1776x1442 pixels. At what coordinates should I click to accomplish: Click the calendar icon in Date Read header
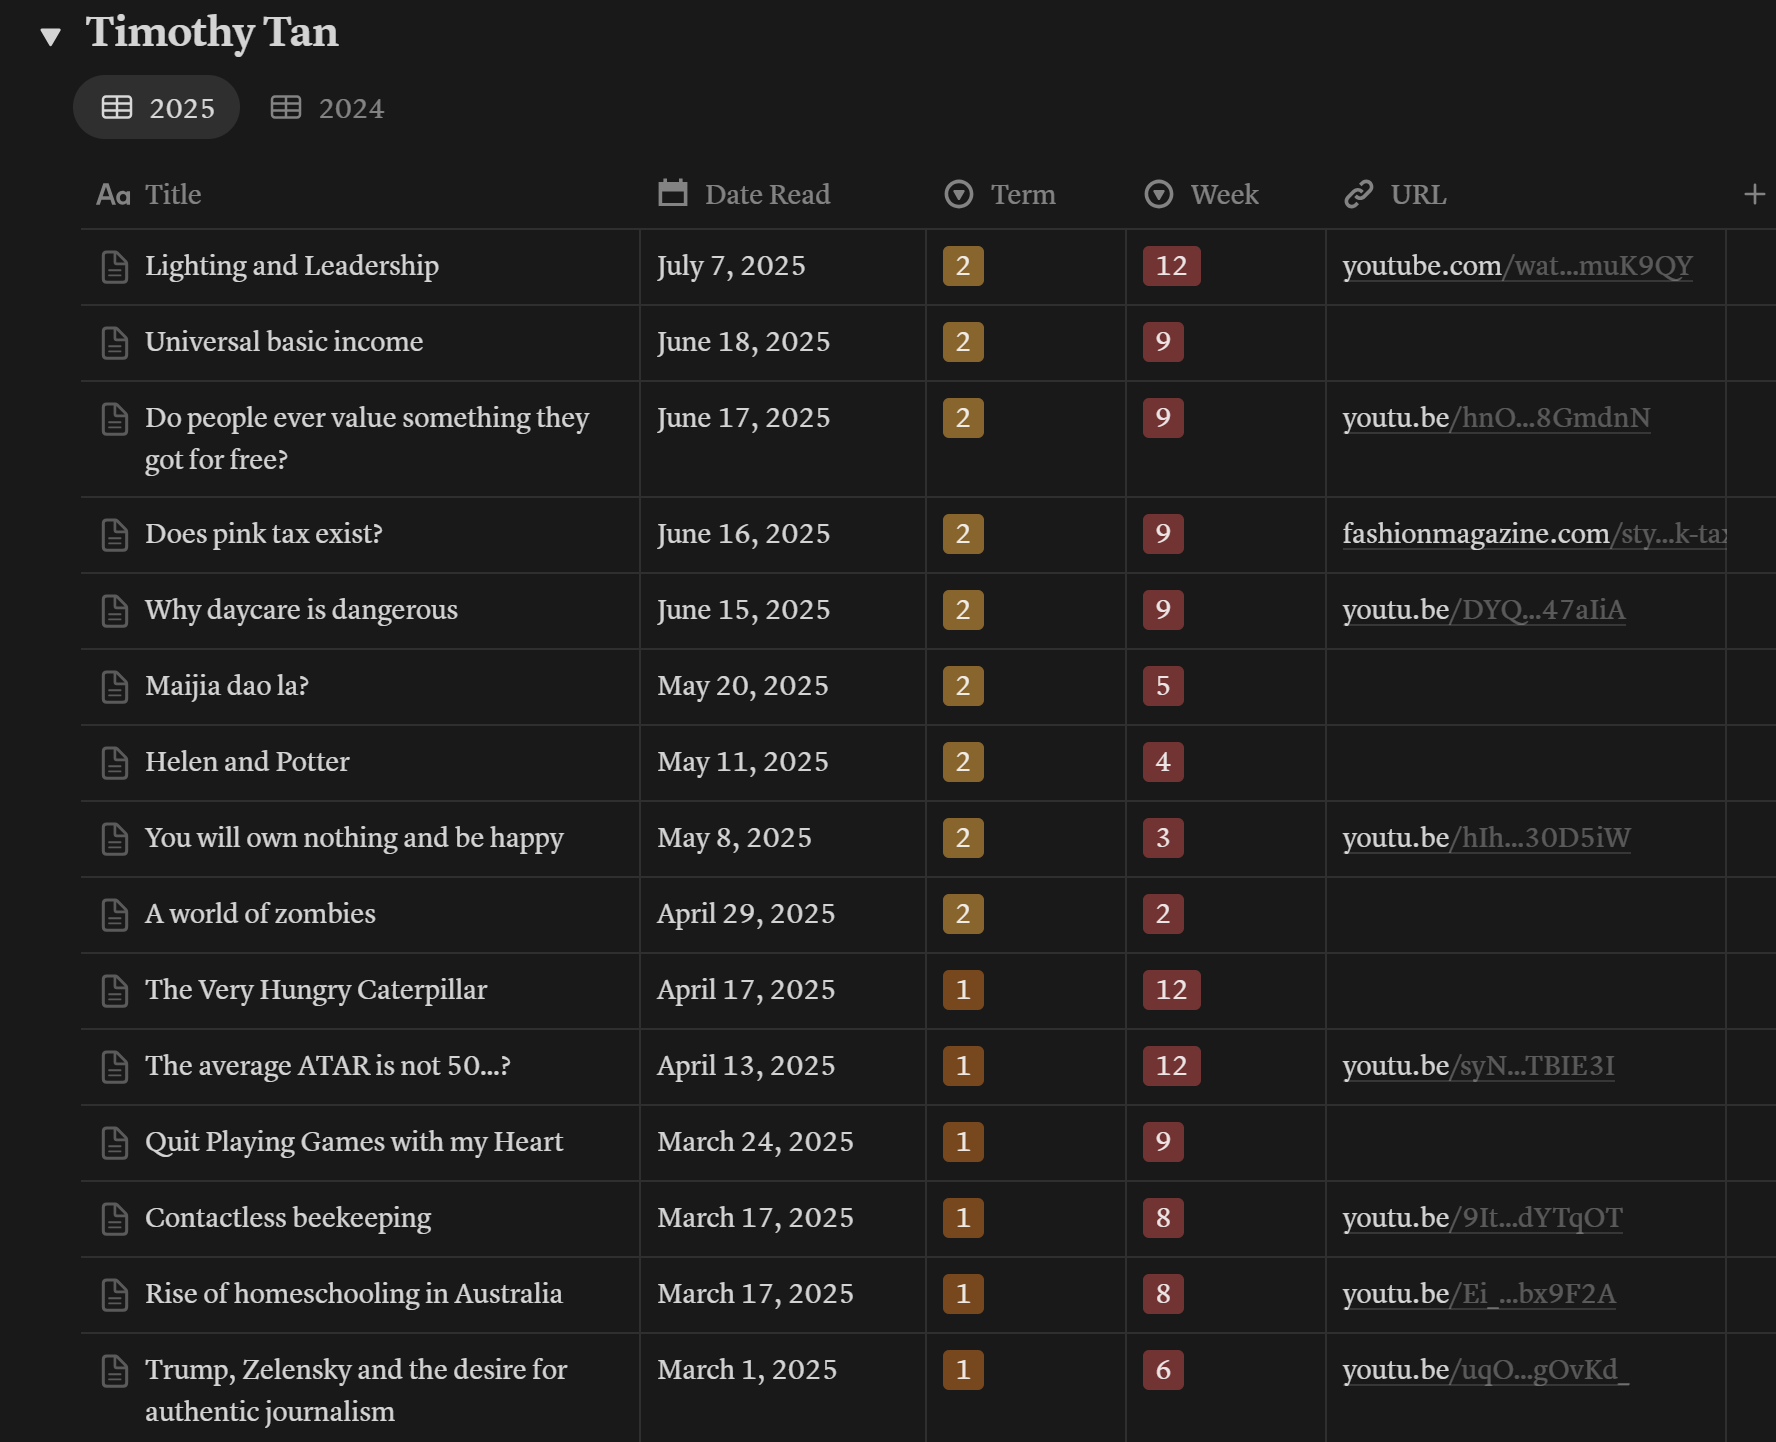pos(673,193)
